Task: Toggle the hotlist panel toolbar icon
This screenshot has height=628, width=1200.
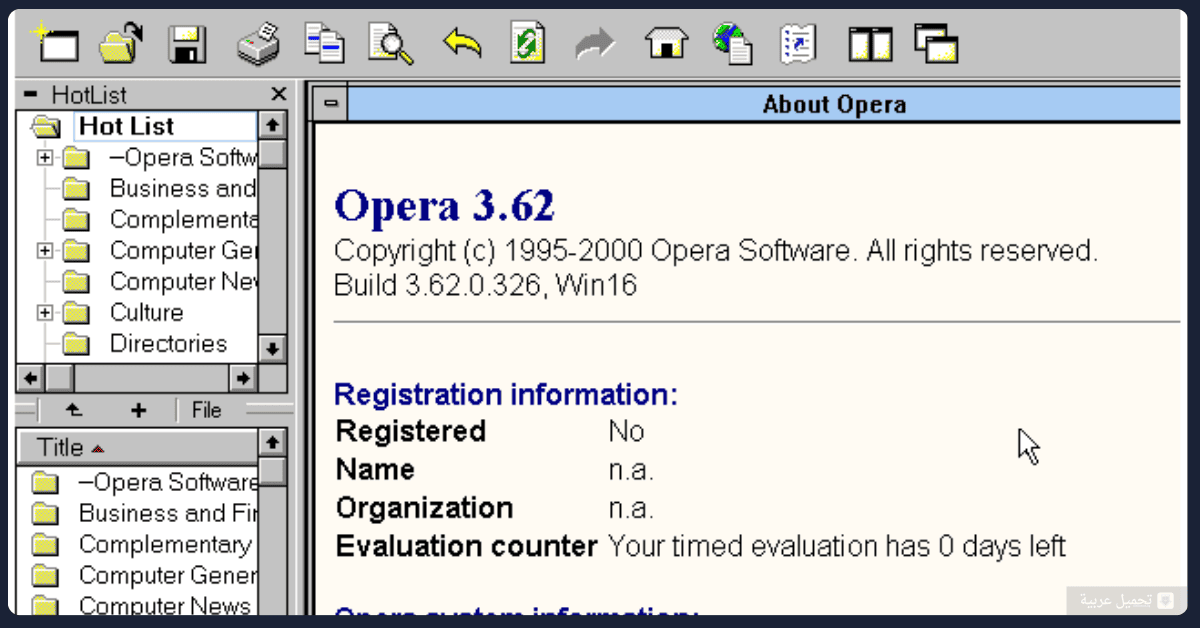Action: click(799, 44)
